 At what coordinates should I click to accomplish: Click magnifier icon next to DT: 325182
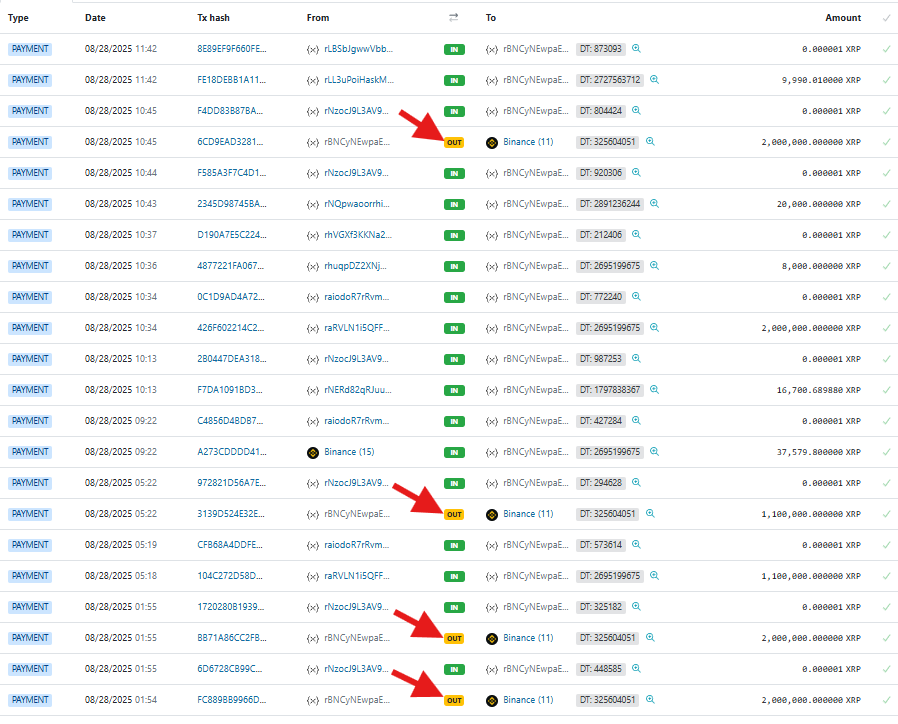[x=636, y=606]
